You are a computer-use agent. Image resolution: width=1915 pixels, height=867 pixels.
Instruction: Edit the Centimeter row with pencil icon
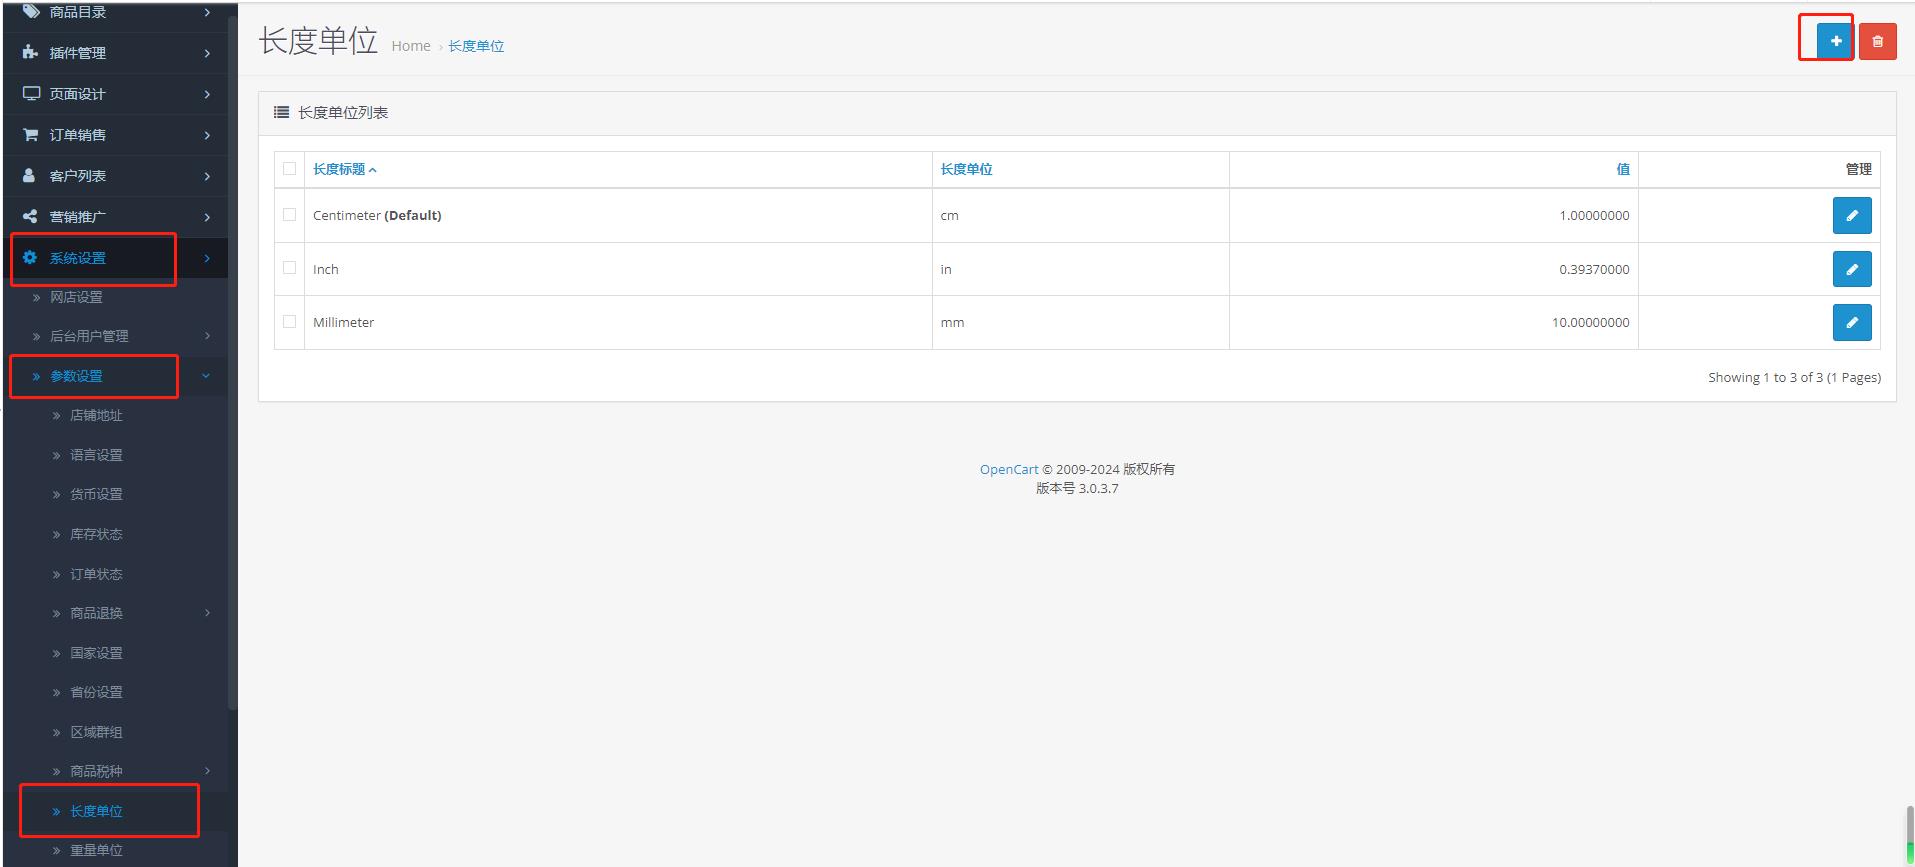[1851, 215]
